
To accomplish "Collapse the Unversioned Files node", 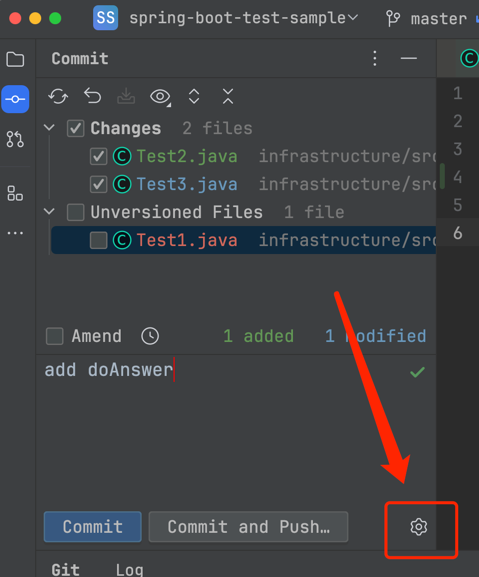I will coord(49,212).
